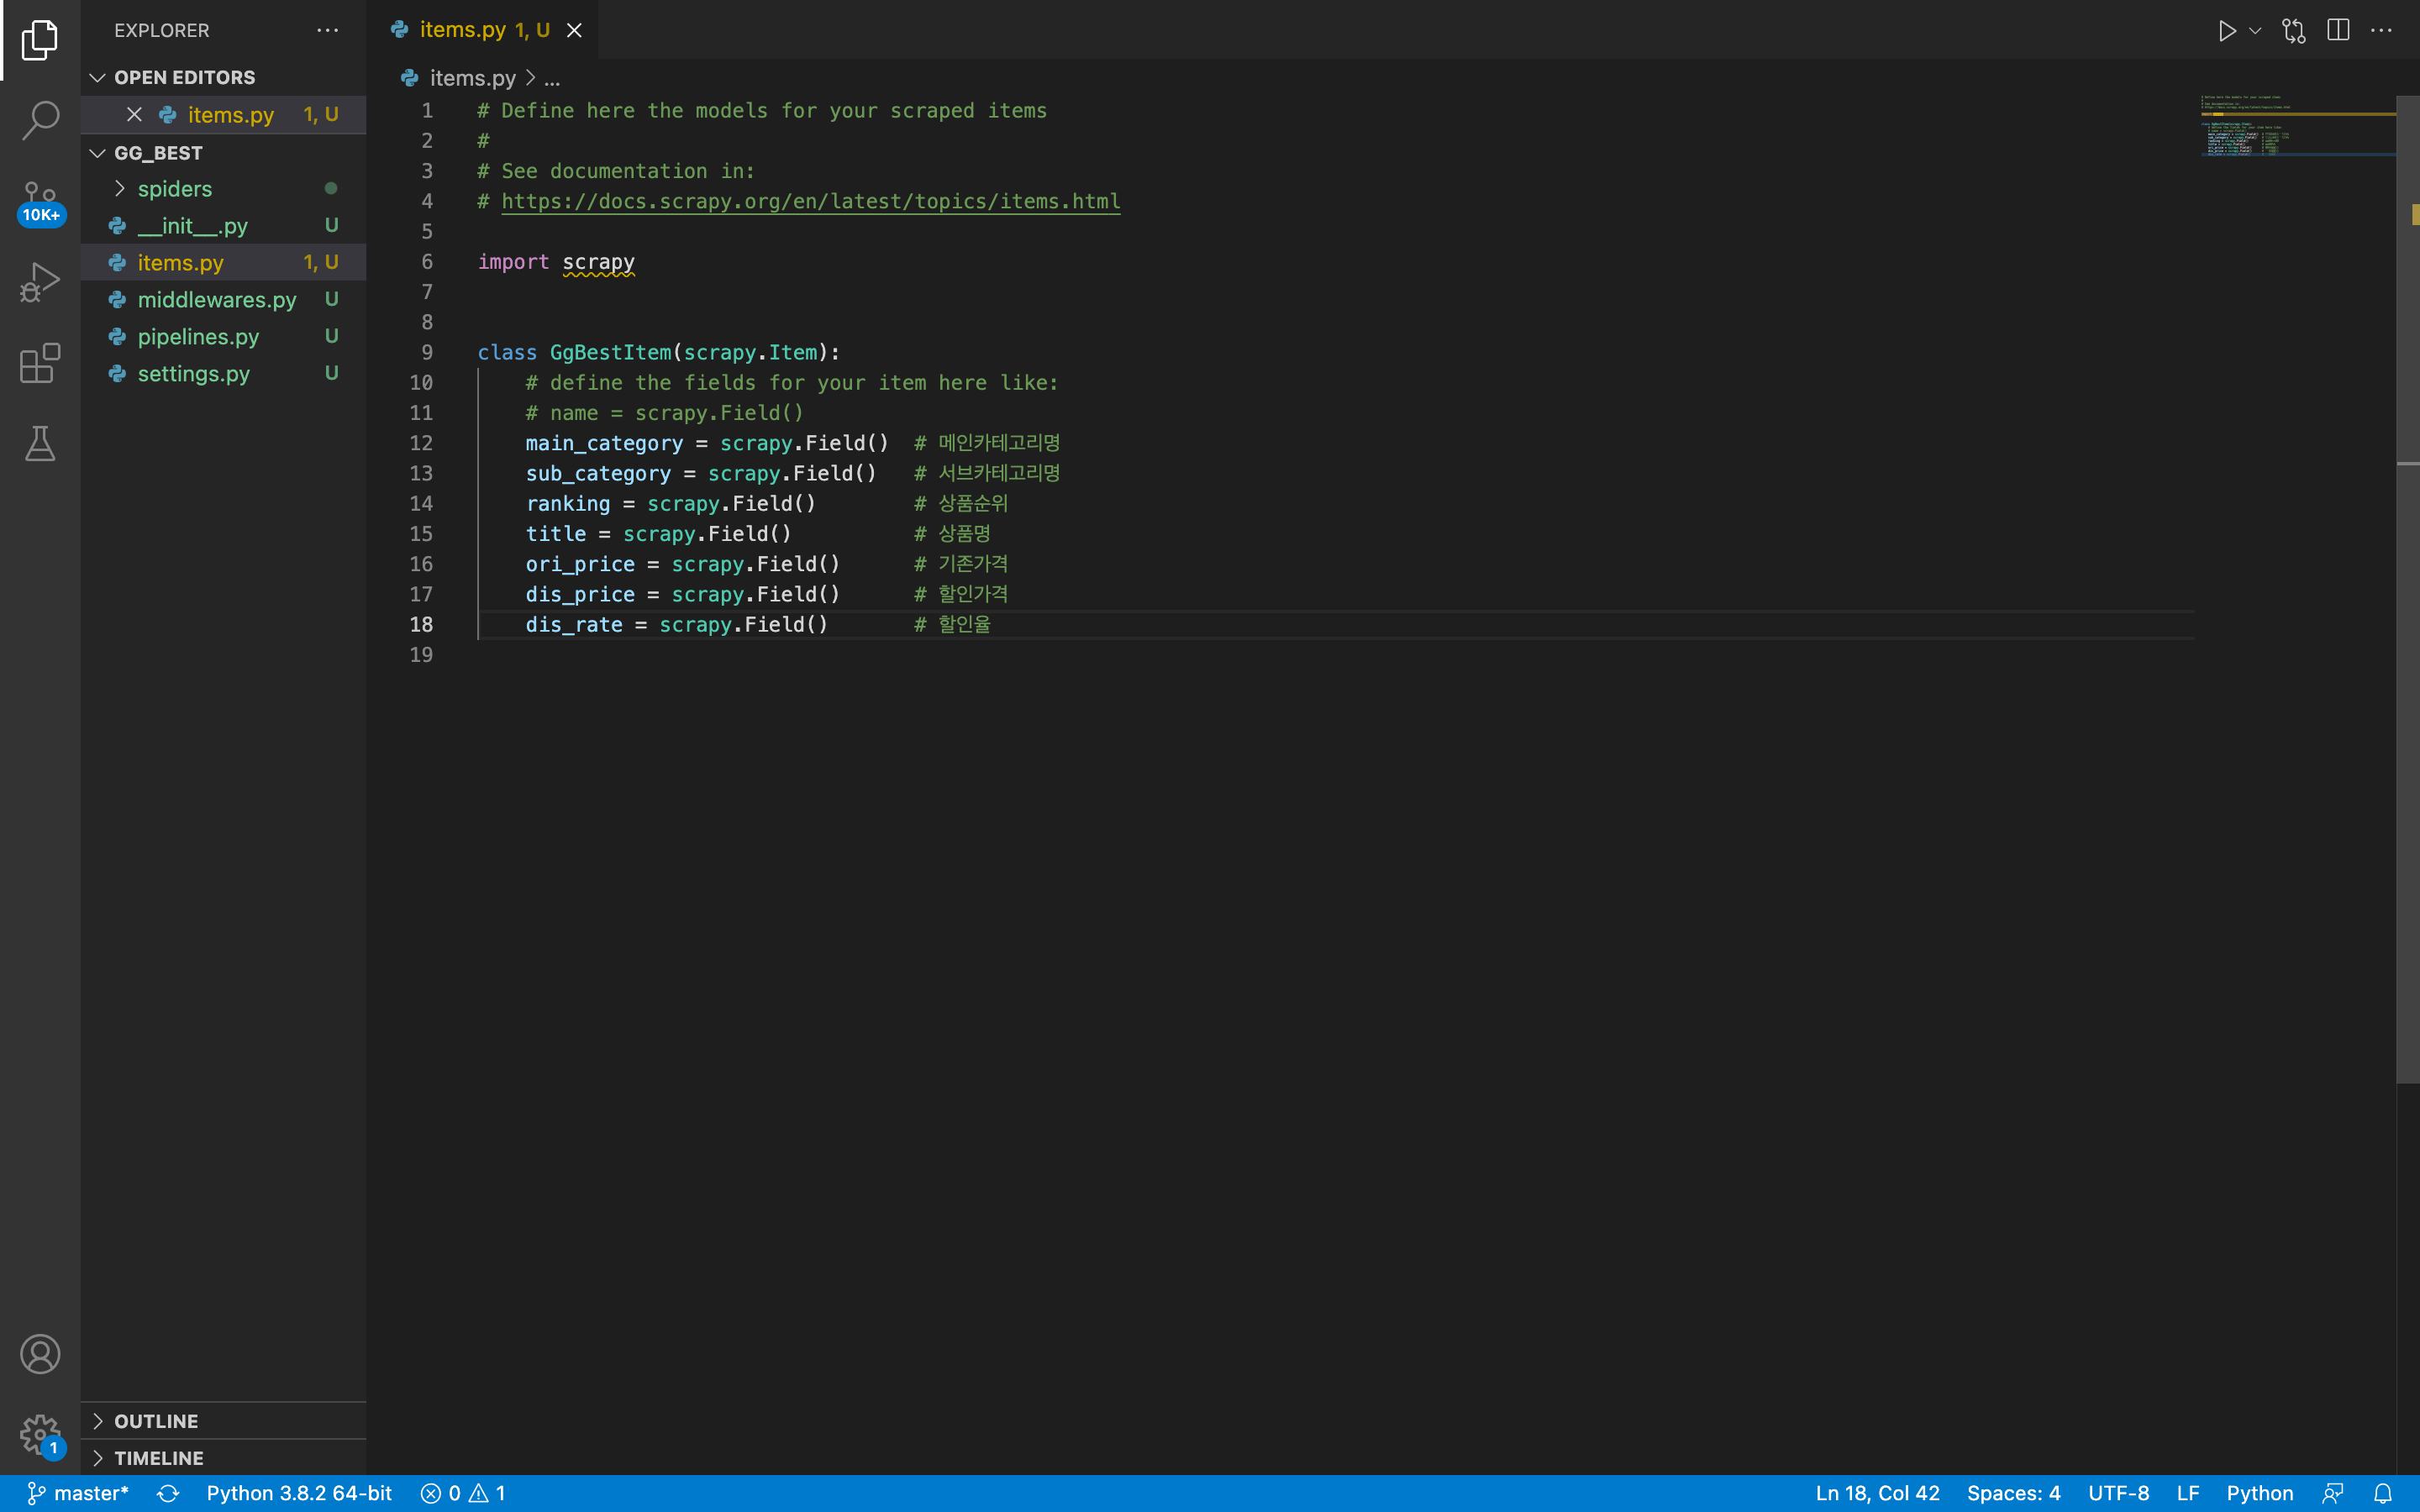Open the Testing flask view

pos(40,444)
